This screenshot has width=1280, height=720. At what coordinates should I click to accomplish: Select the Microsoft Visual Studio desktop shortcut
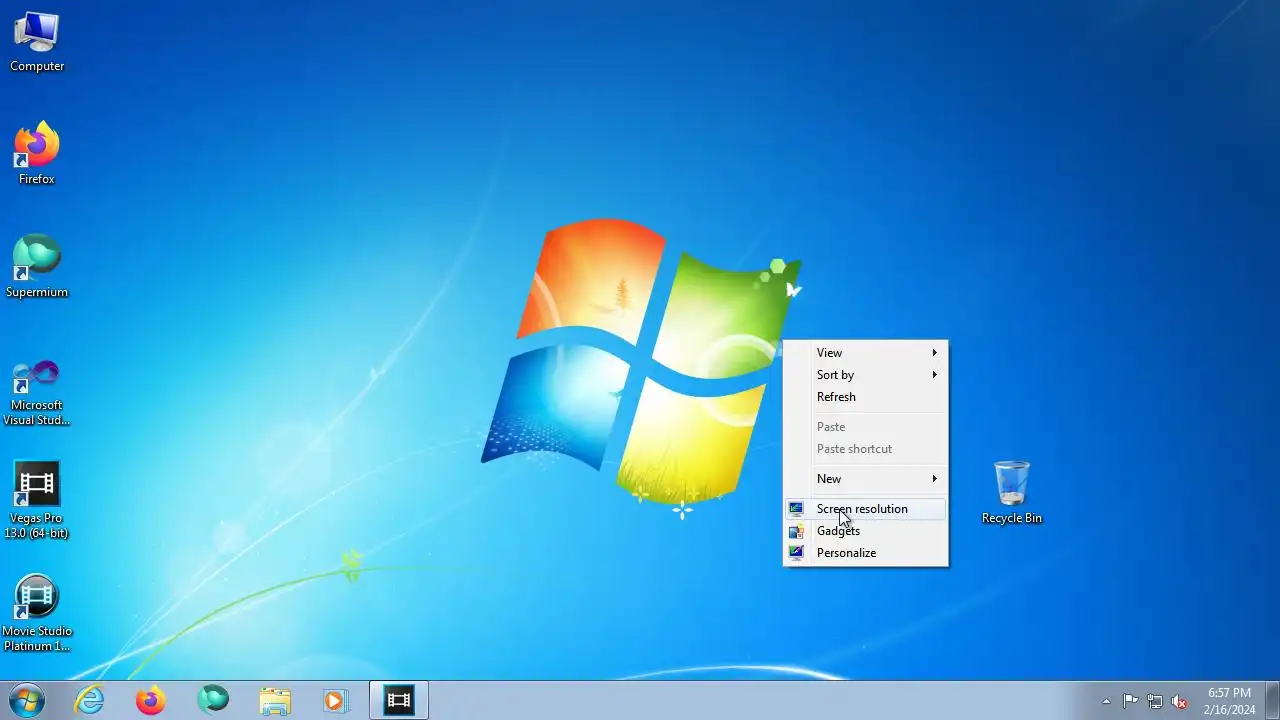pyautogui.click(x=37, y=392)
